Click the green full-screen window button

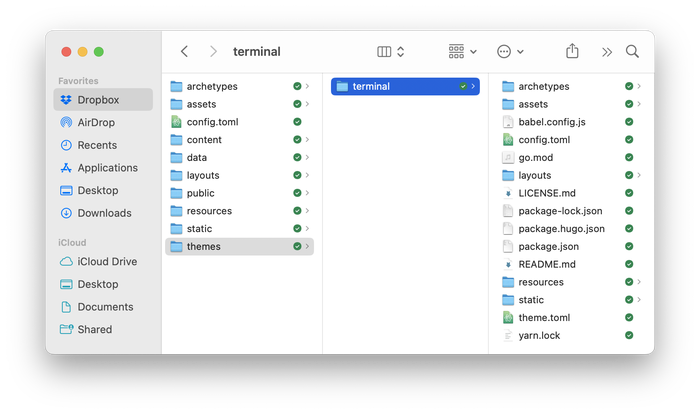pyautogui.click(x=99, y=52)
